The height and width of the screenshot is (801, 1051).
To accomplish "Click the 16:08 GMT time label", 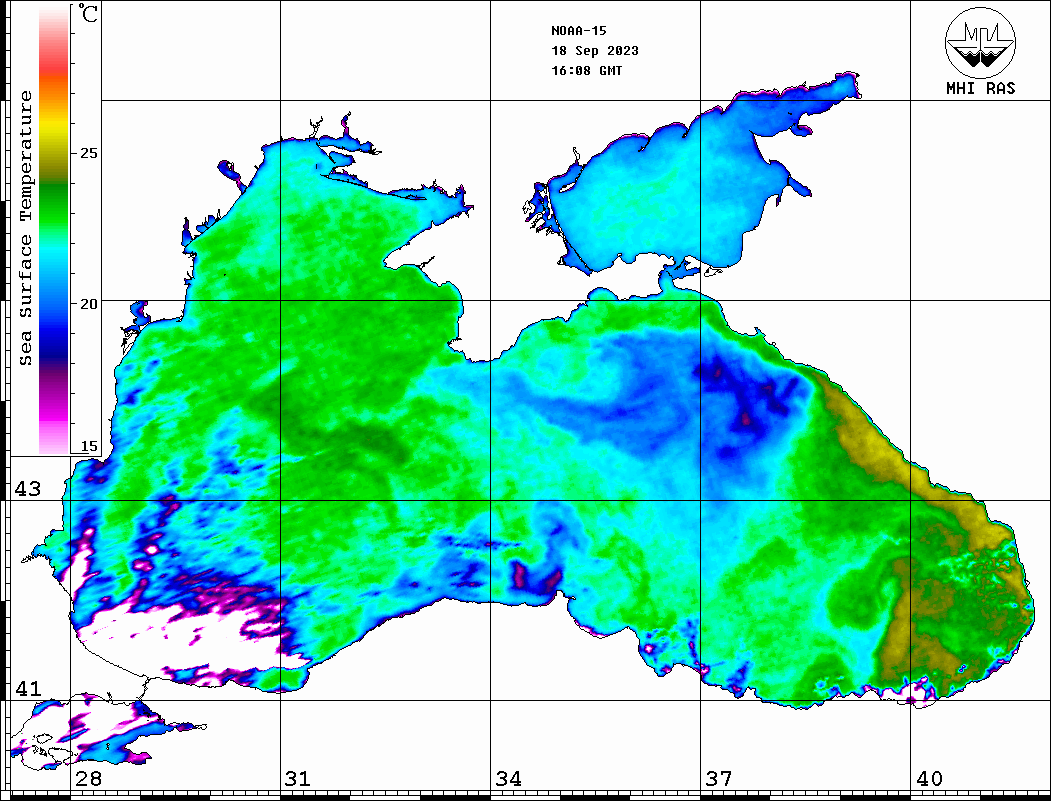I will pos(586,70).
